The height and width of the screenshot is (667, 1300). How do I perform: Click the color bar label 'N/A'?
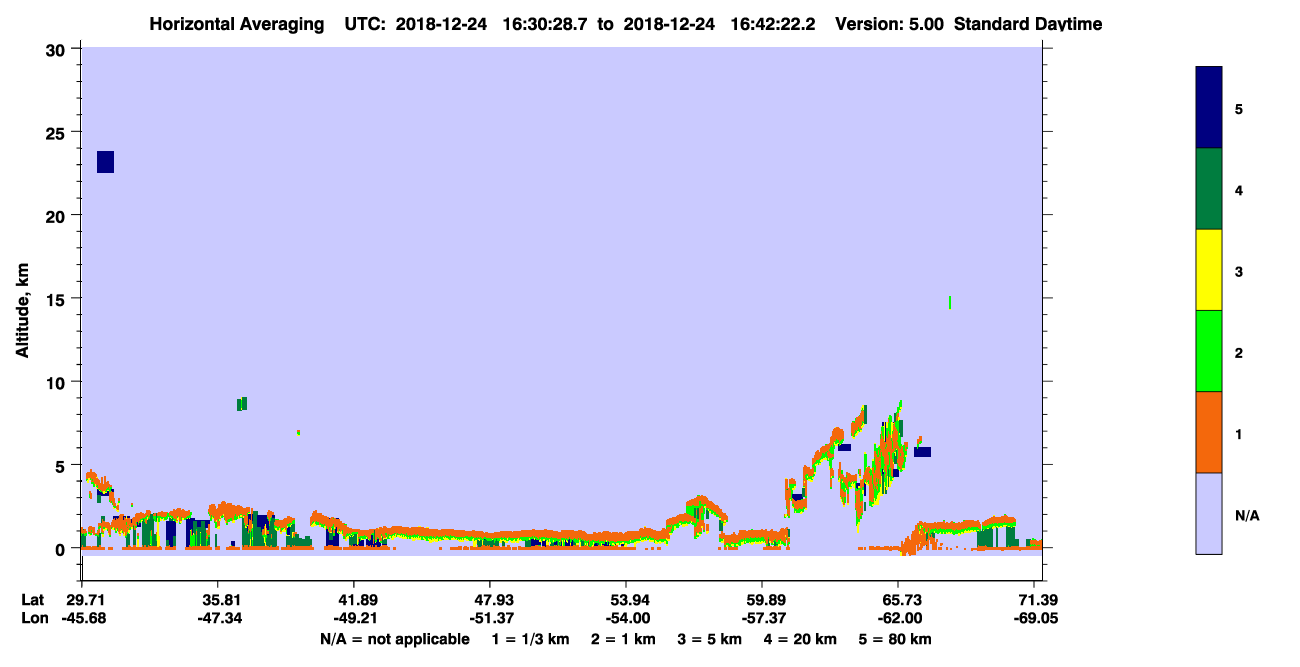[x=1247, y=515]
